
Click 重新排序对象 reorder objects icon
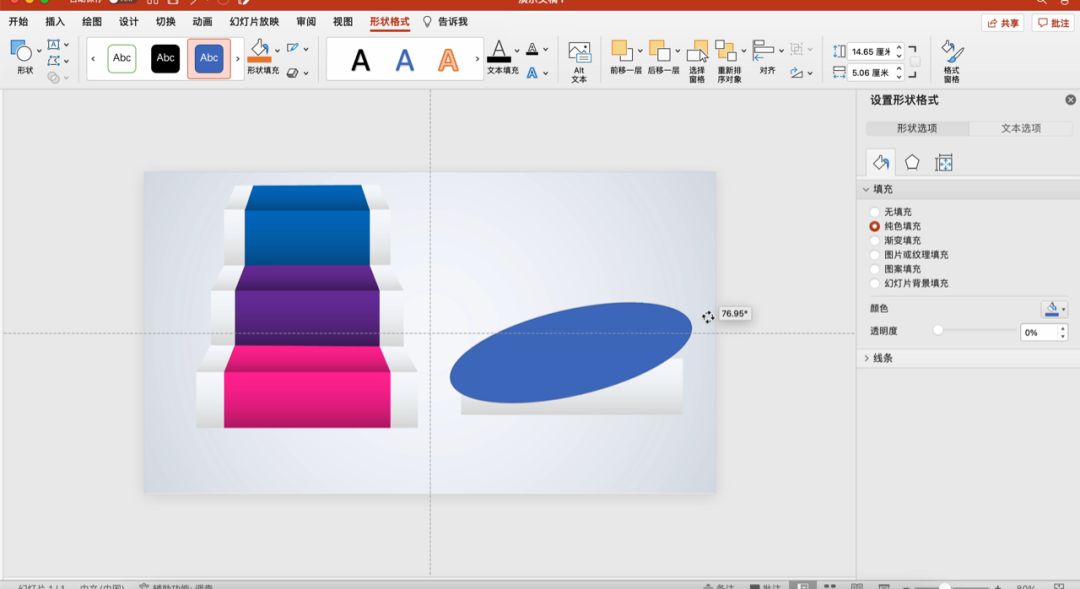(726, 51)
